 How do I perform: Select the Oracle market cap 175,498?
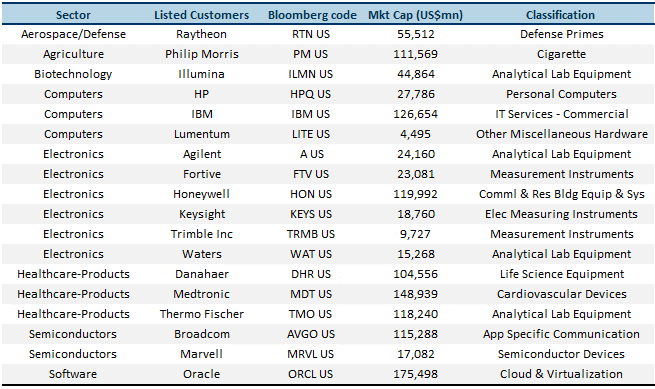point(415,374)
